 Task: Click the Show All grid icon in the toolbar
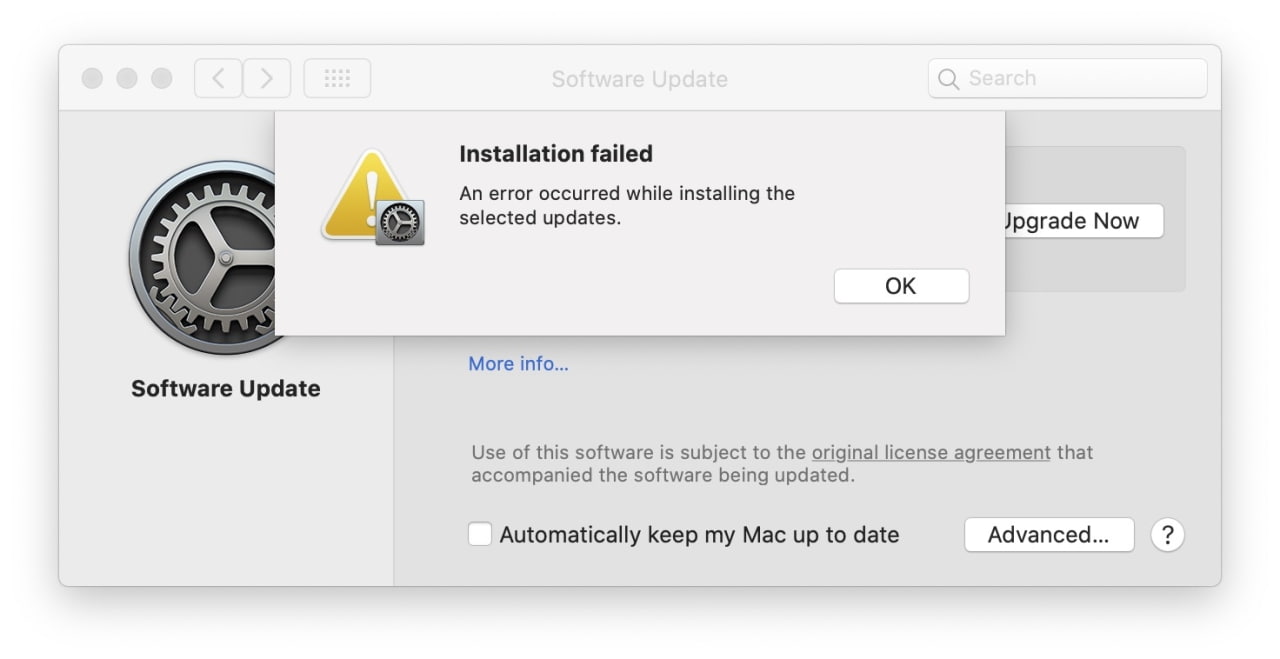click(x=337, y=77)
